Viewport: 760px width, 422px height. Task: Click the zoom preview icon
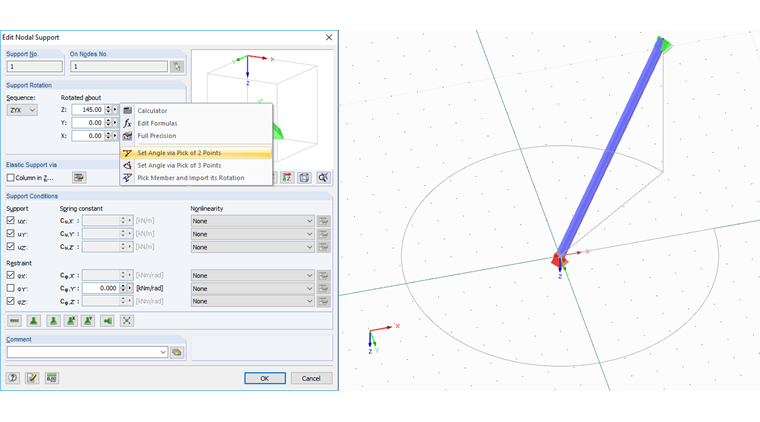coord(323,178)
